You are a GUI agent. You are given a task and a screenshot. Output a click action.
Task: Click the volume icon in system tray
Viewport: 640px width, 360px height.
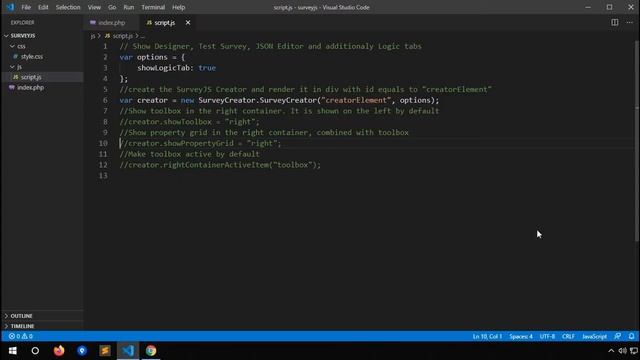pos(622,351)
